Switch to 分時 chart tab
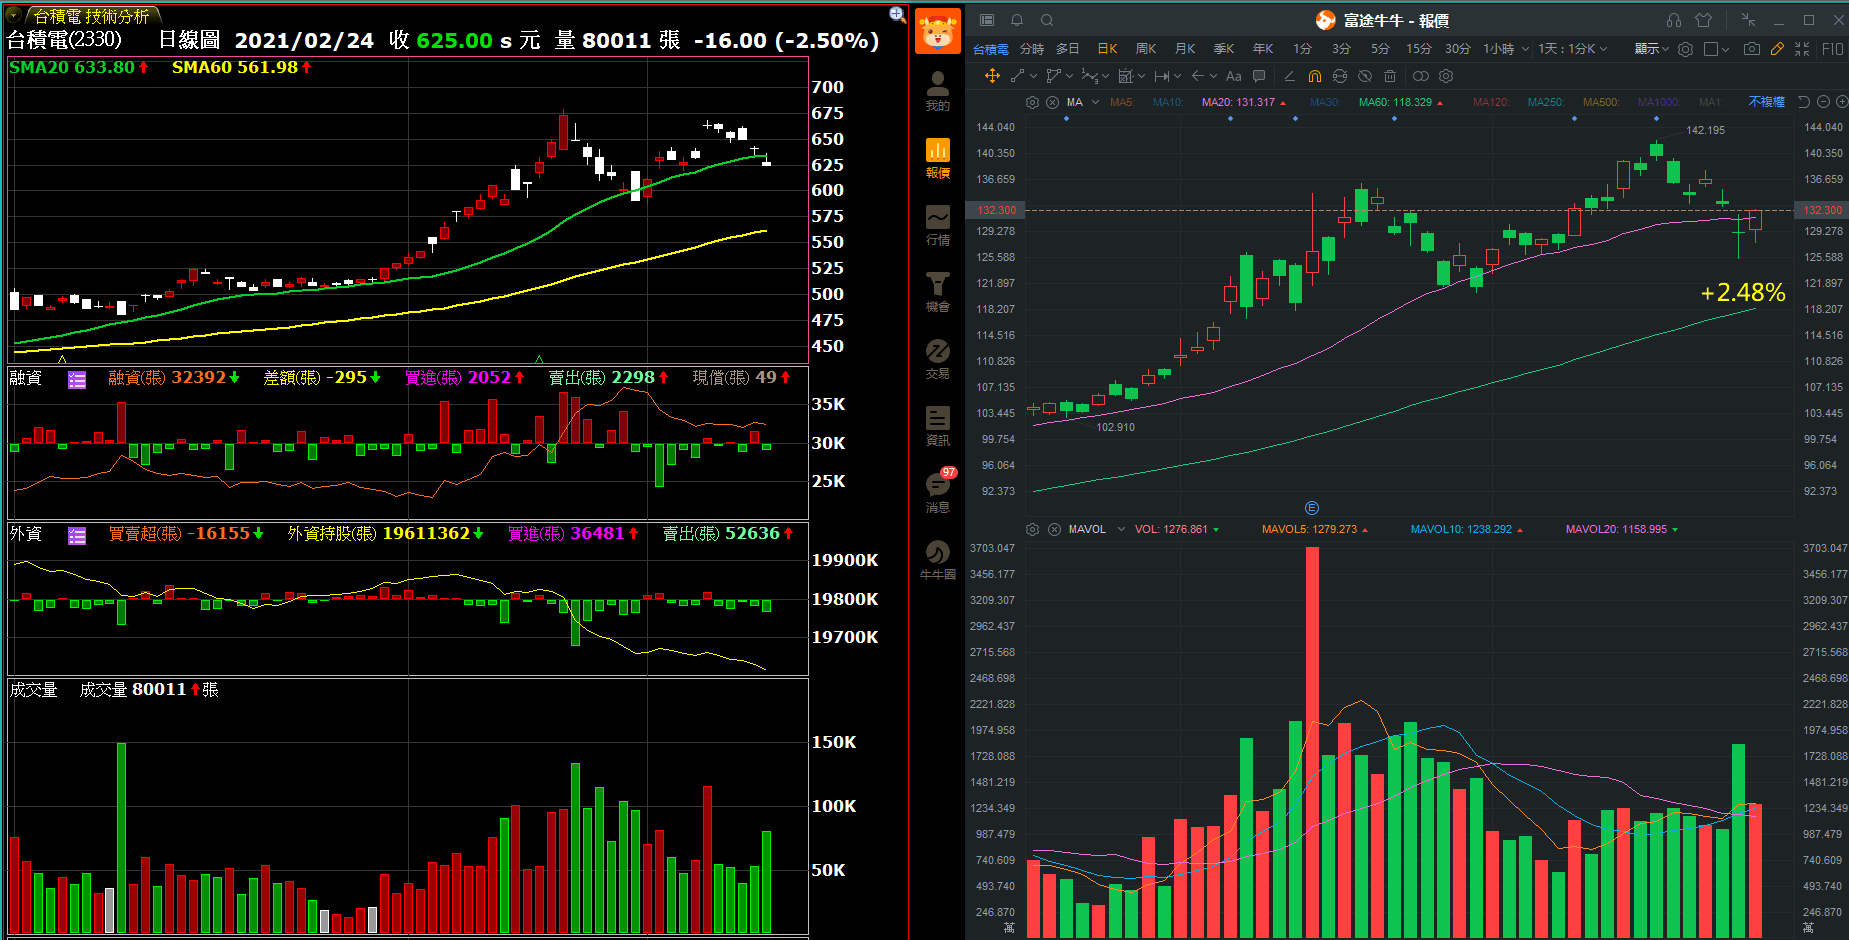1849x940 pixels. tap(1032, 48)
